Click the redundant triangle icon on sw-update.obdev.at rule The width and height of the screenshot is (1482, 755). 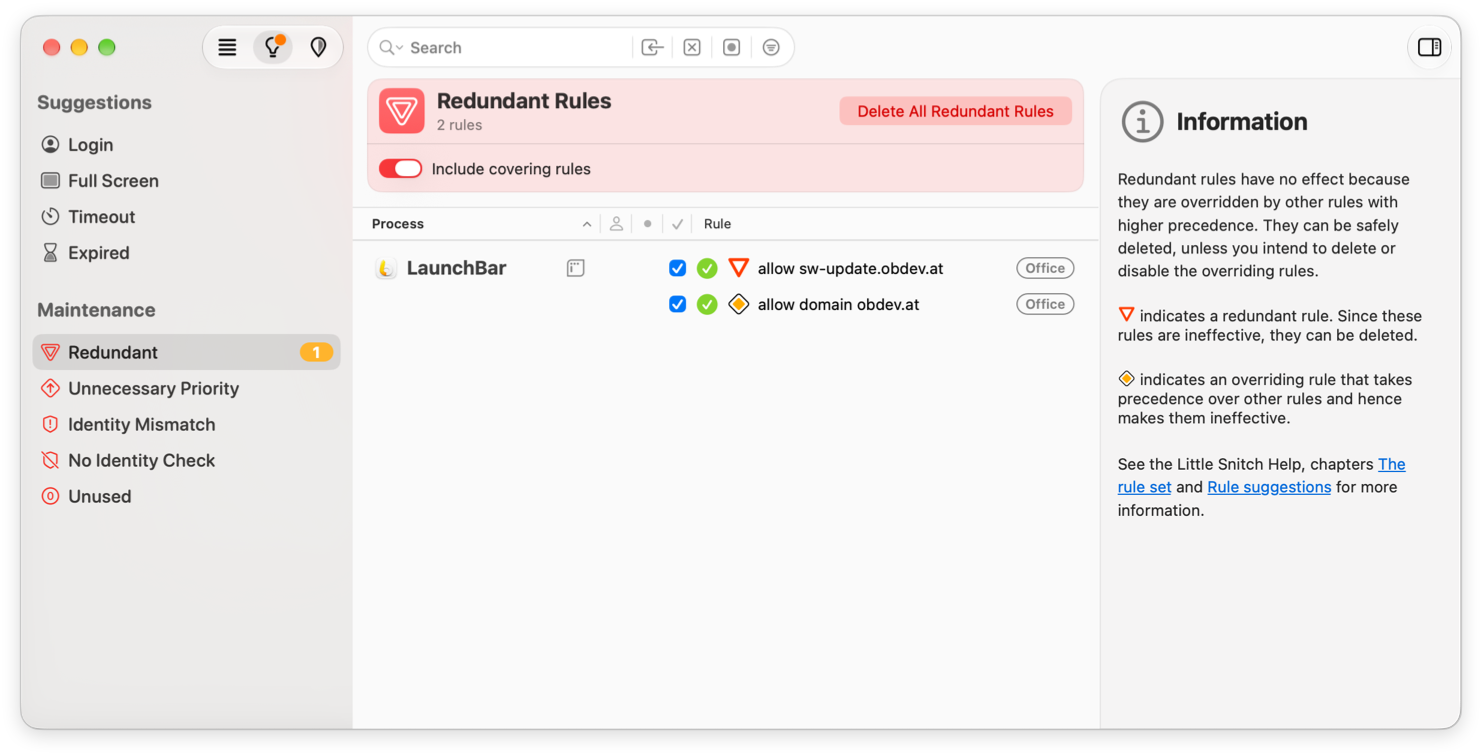point(739,268)
